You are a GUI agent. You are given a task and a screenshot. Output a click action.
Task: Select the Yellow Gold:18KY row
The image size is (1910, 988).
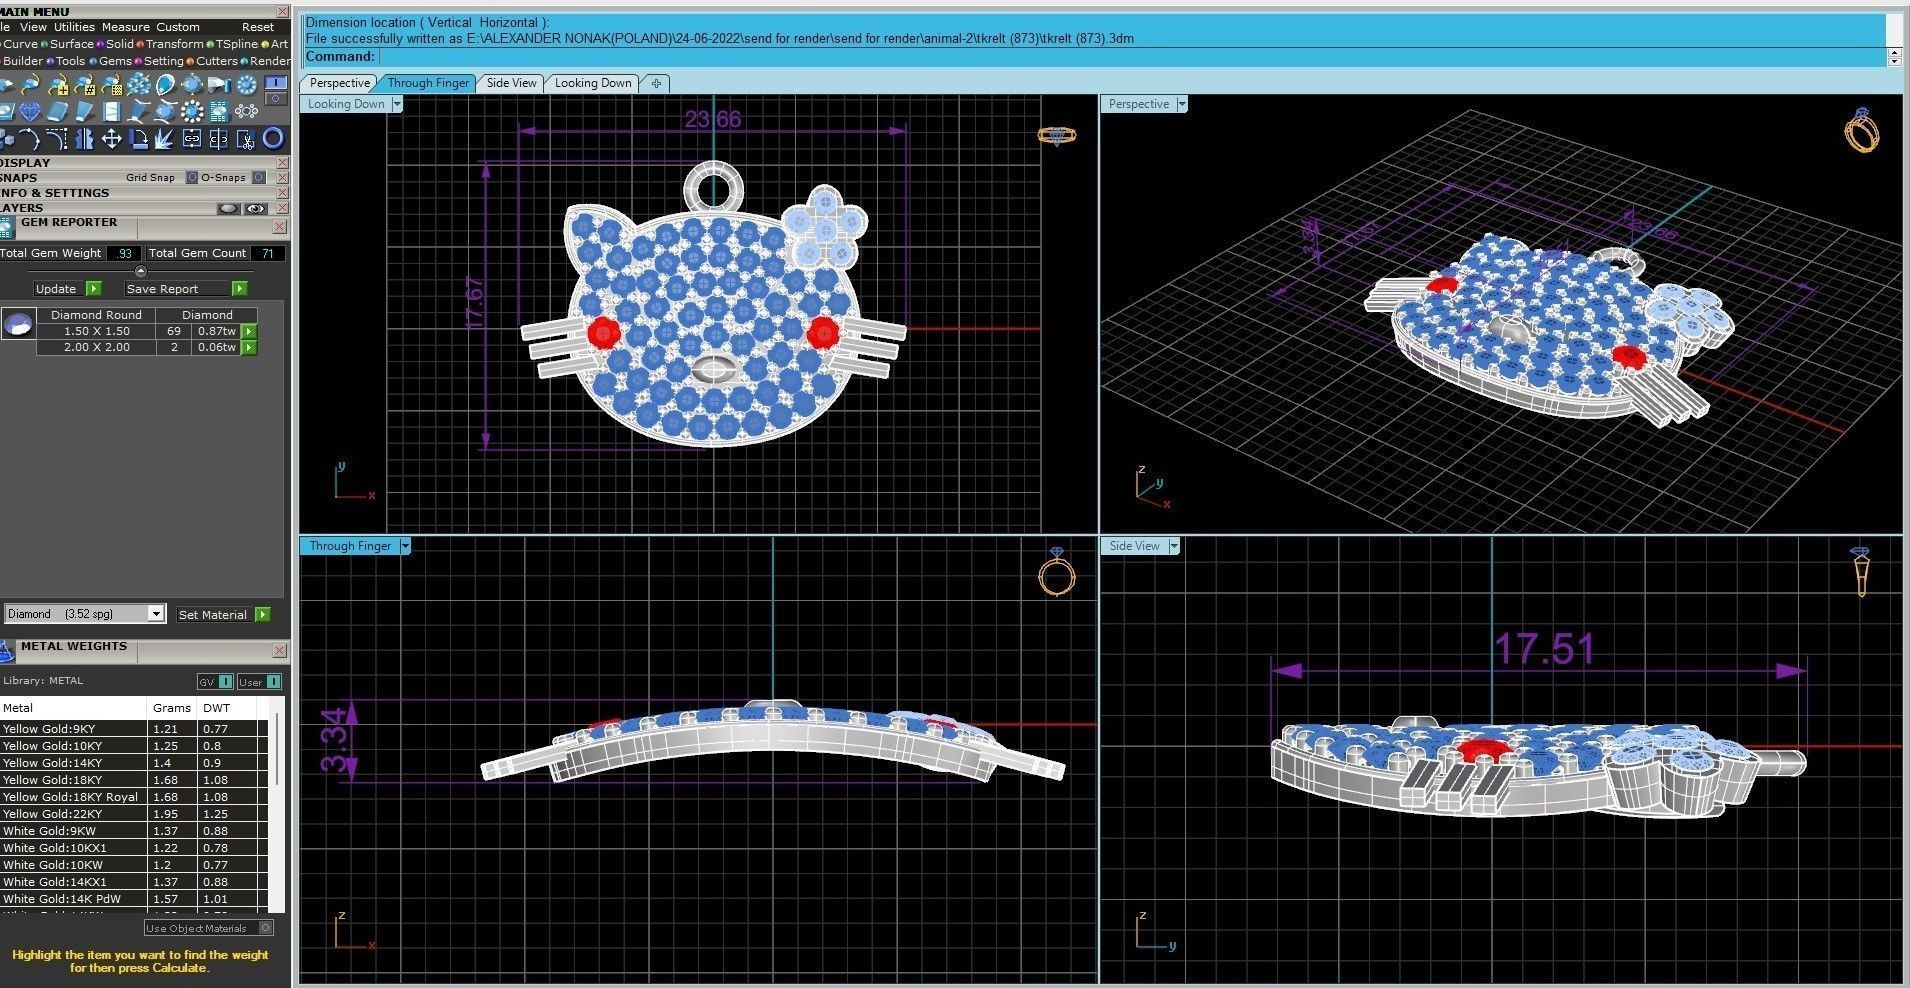(x=135, y=780)
